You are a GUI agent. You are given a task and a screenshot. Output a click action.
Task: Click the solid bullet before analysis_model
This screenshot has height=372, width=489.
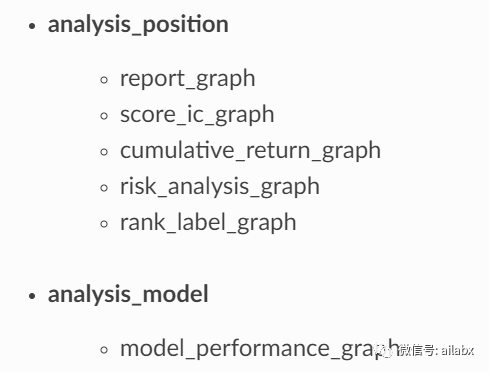coord(32,296)
